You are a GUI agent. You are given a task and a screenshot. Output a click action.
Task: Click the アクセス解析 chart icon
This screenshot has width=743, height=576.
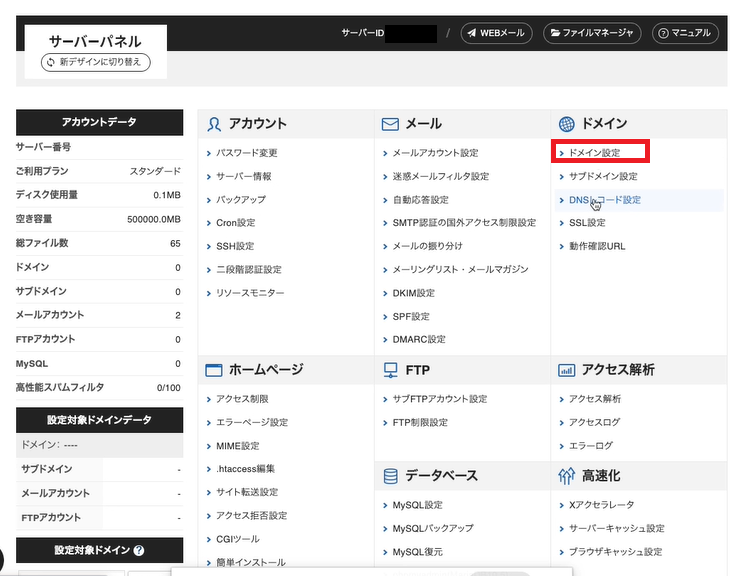coord(567,370)
